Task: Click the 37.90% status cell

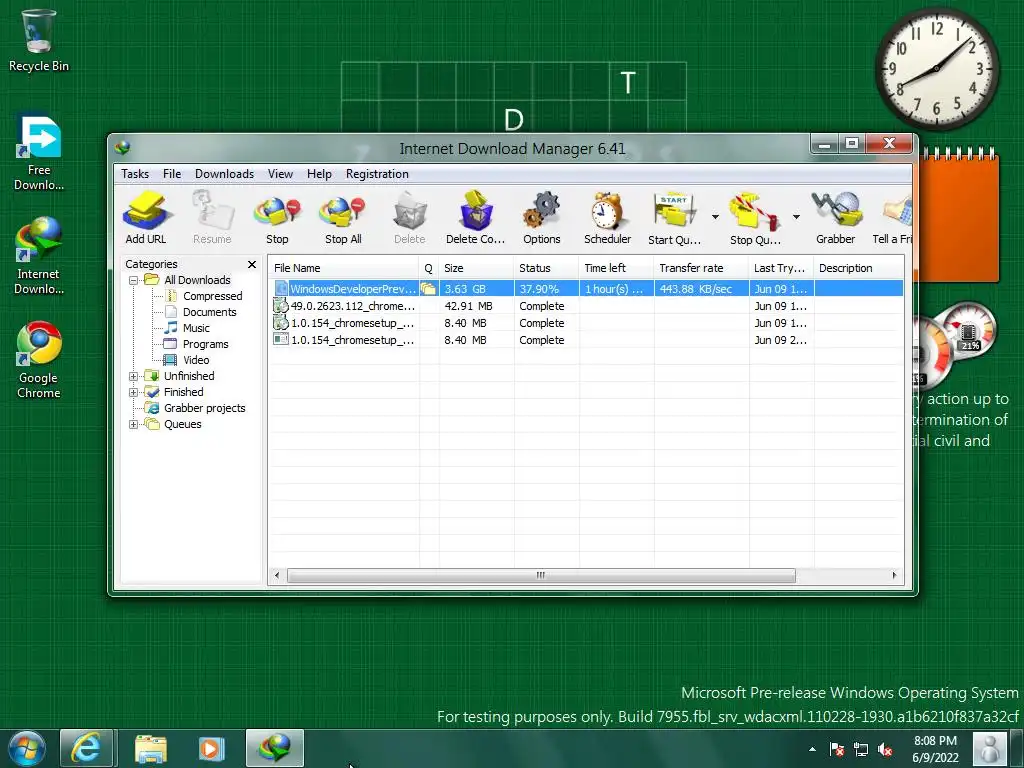Action: [539, 289]
